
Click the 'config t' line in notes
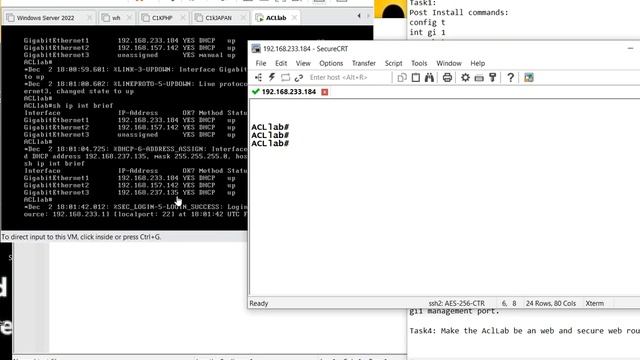tap(427, 22)
